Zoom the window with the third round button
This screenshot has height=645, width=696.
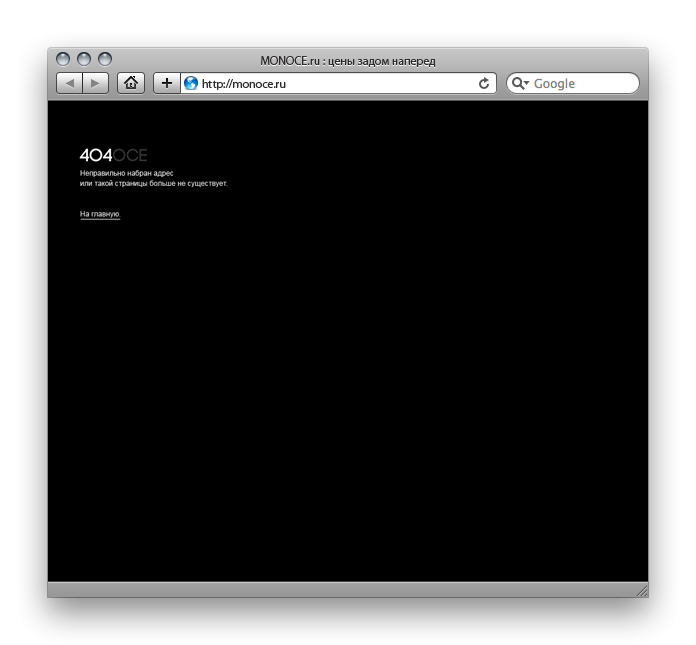pyautogui.click(x=105, y=59)
